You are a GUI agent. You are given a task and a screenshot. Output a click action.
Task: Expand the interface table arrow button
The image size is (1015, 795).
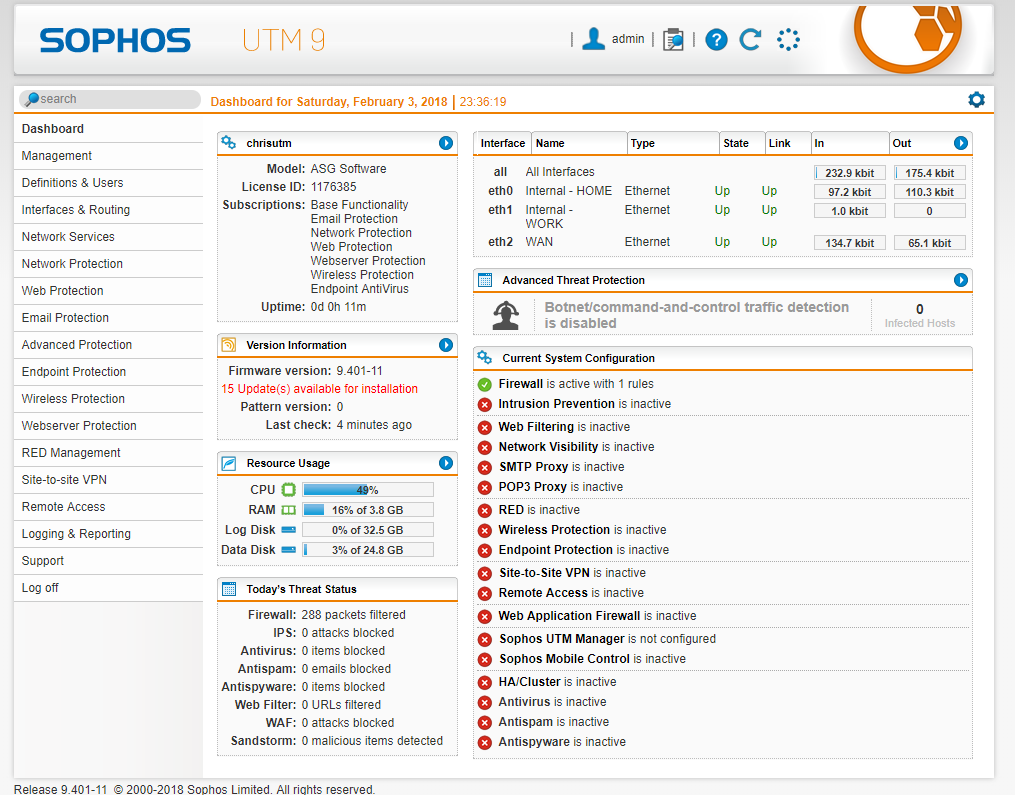click(961, 142)
